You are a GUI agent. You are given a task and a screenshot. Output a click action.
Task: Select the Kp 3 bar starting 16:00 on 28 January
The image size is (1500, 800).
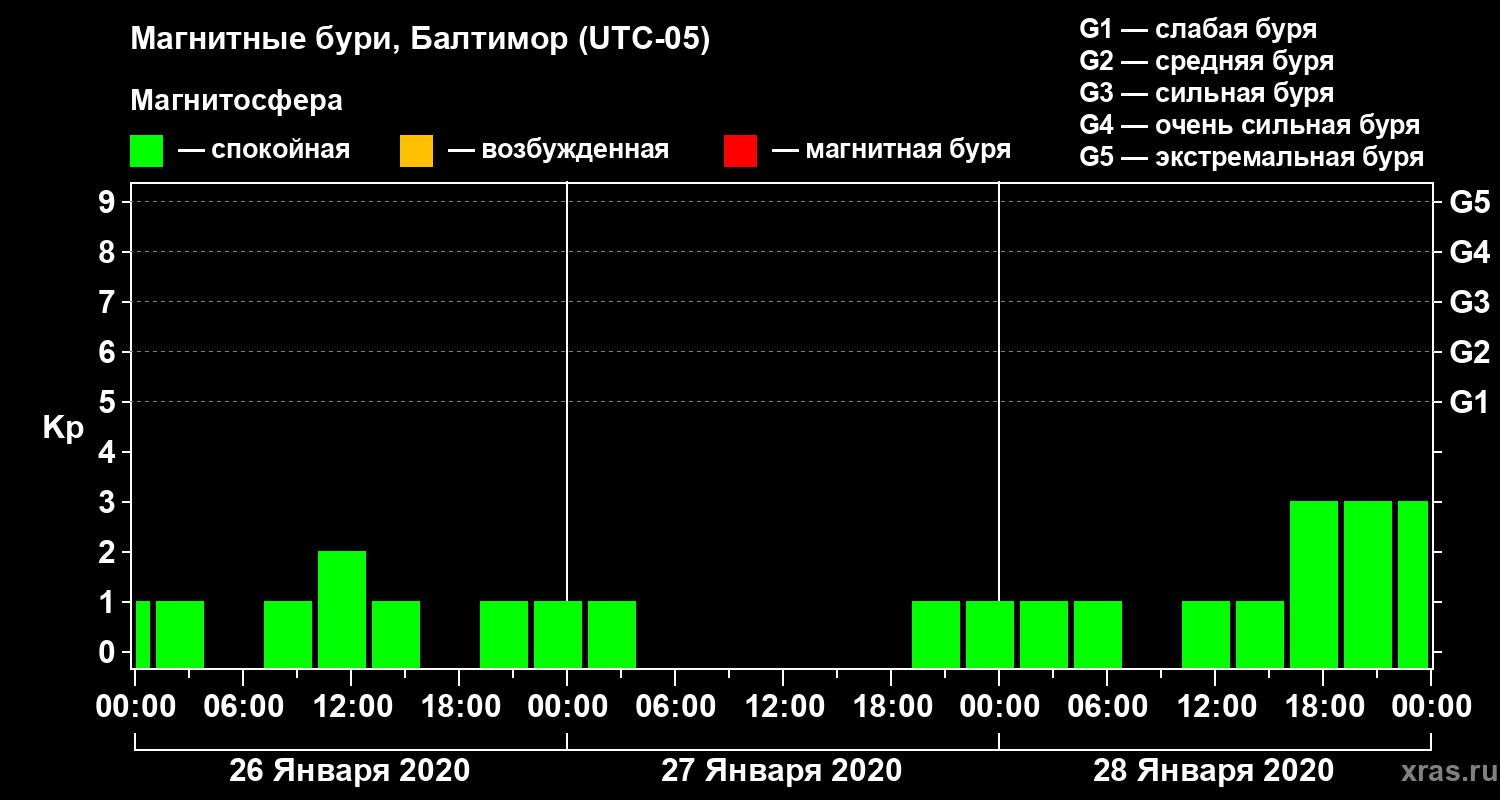(x=1314, y=584)
